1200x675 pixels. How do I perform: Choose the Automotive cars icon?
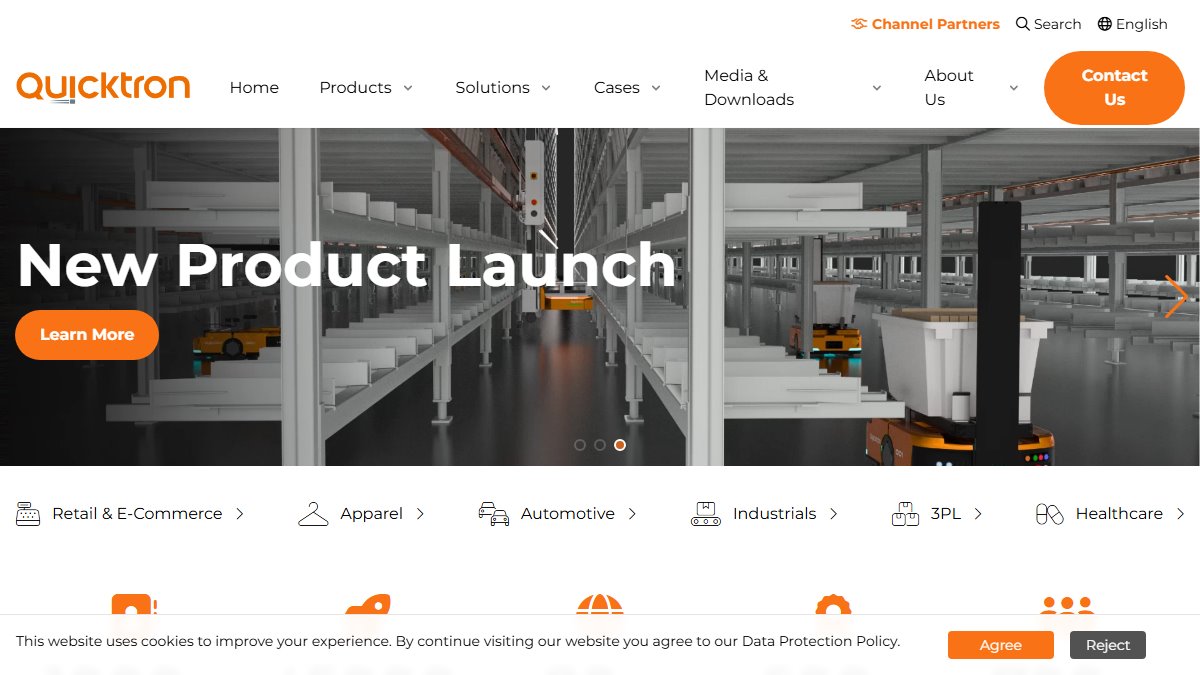494,514
